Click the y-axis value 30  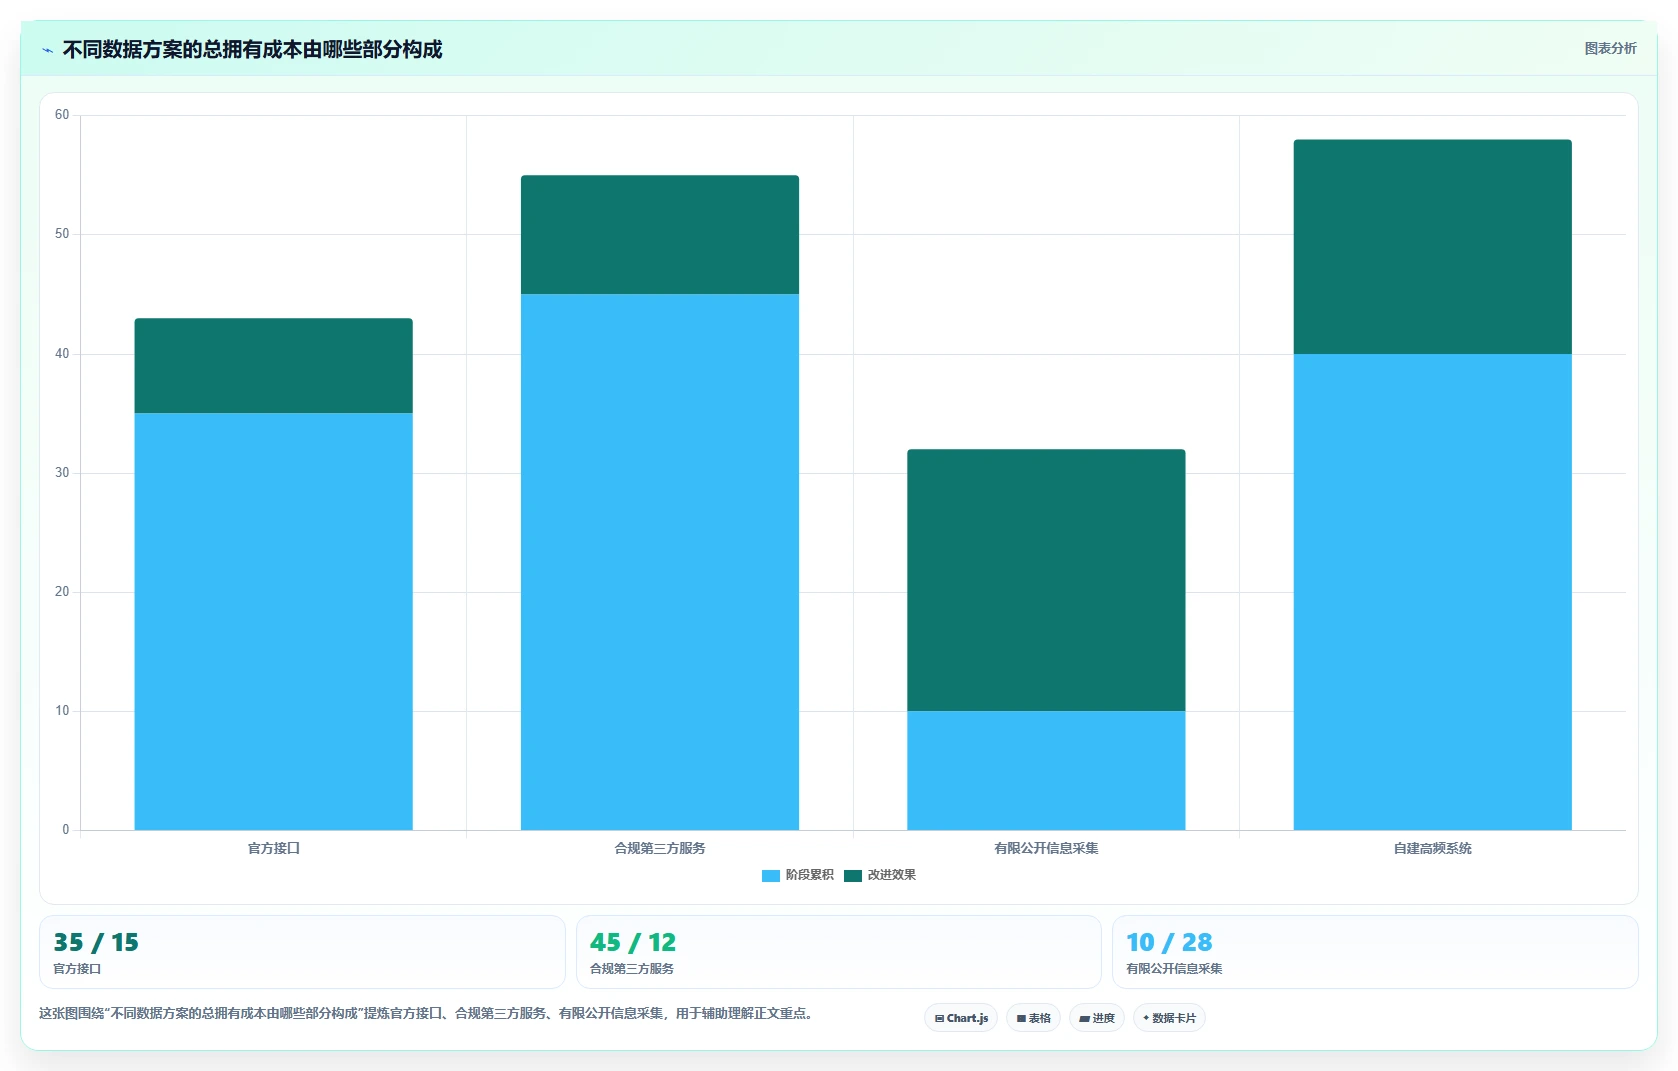(x=62, y=473)
